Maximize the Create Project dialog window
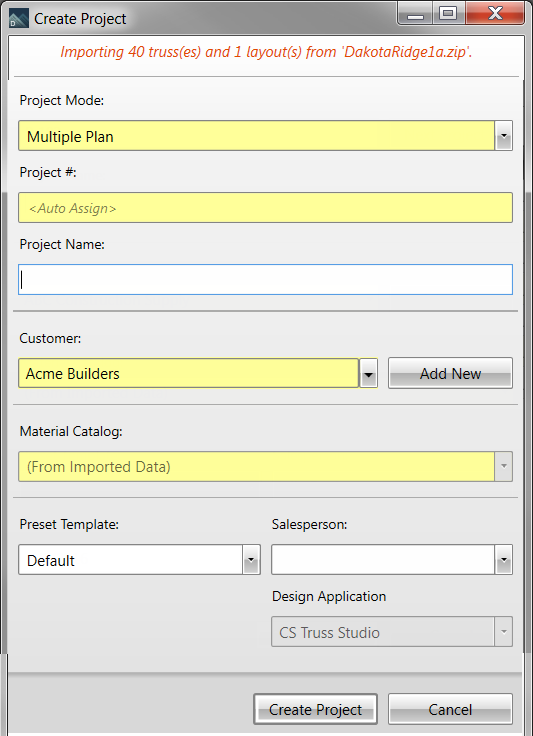 coord(449,14)
